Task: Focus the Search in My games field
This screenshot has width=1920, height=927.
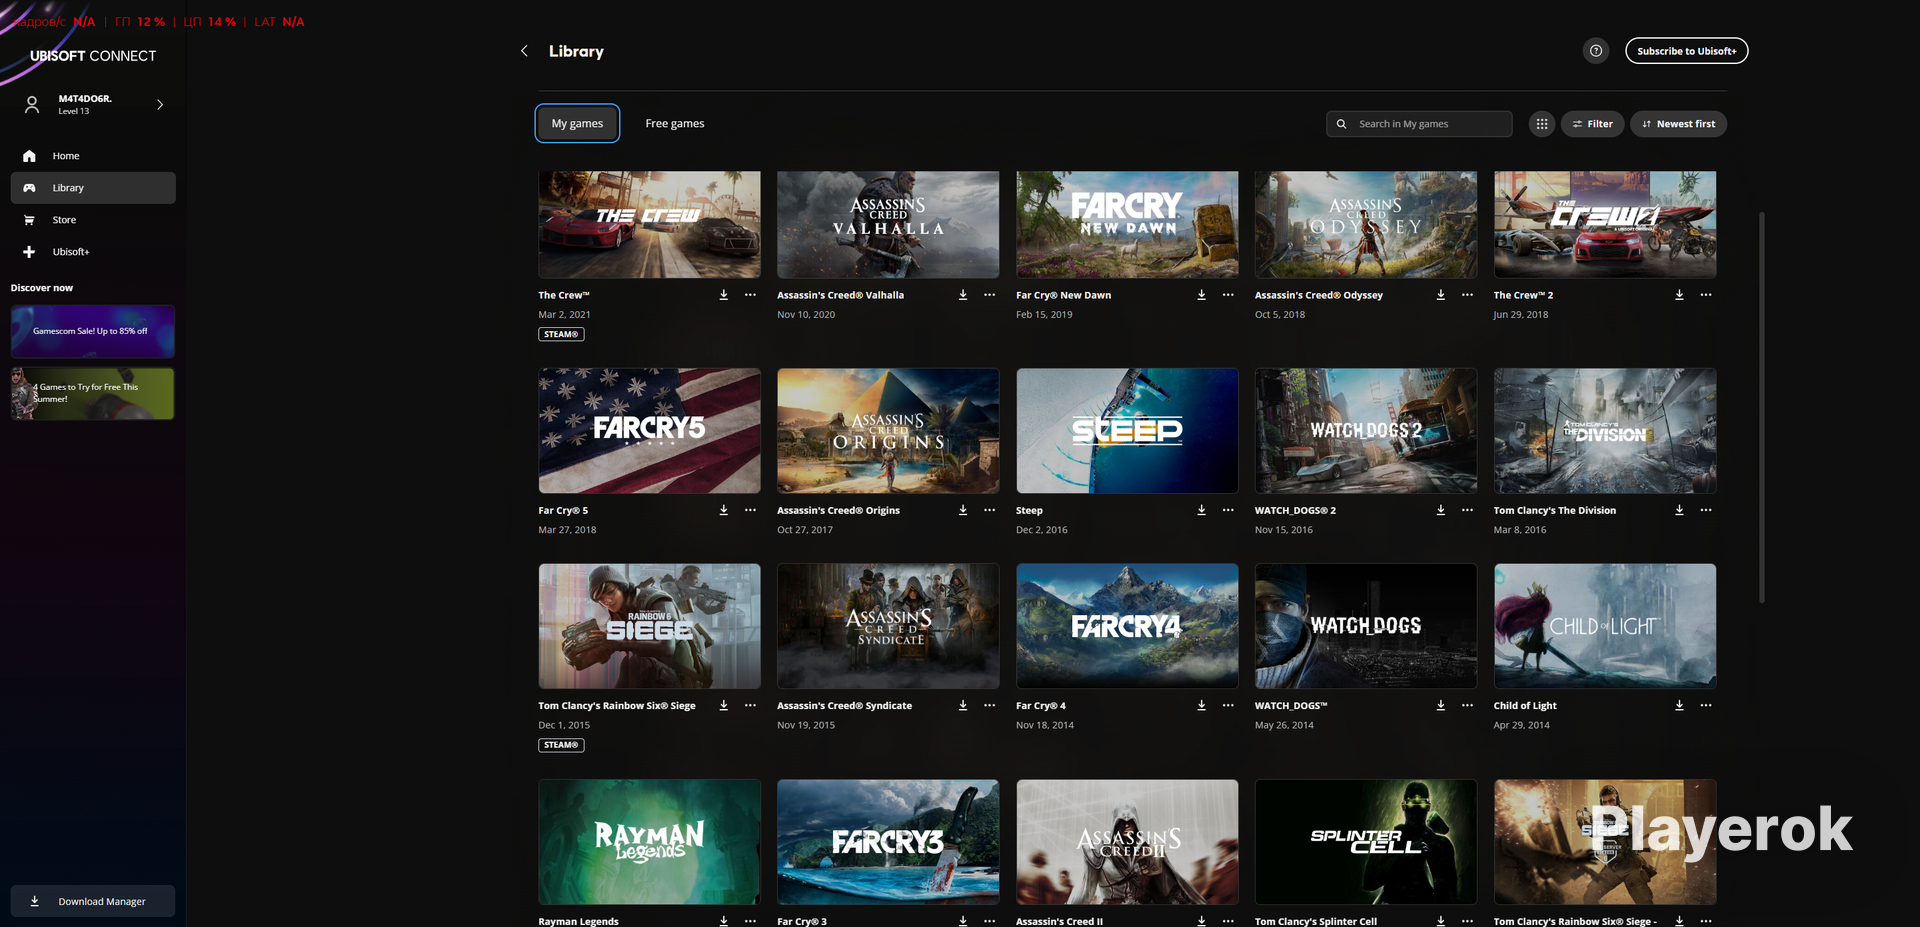Action: click(1419, 124)
